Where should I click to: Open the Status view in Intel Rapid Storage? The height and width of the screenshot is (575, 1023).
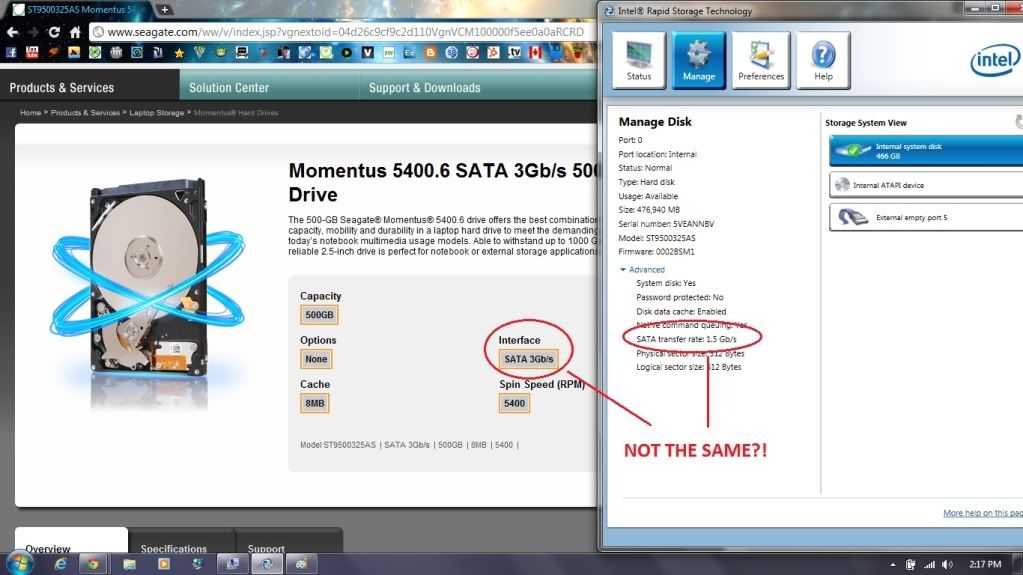coord(639,60)
